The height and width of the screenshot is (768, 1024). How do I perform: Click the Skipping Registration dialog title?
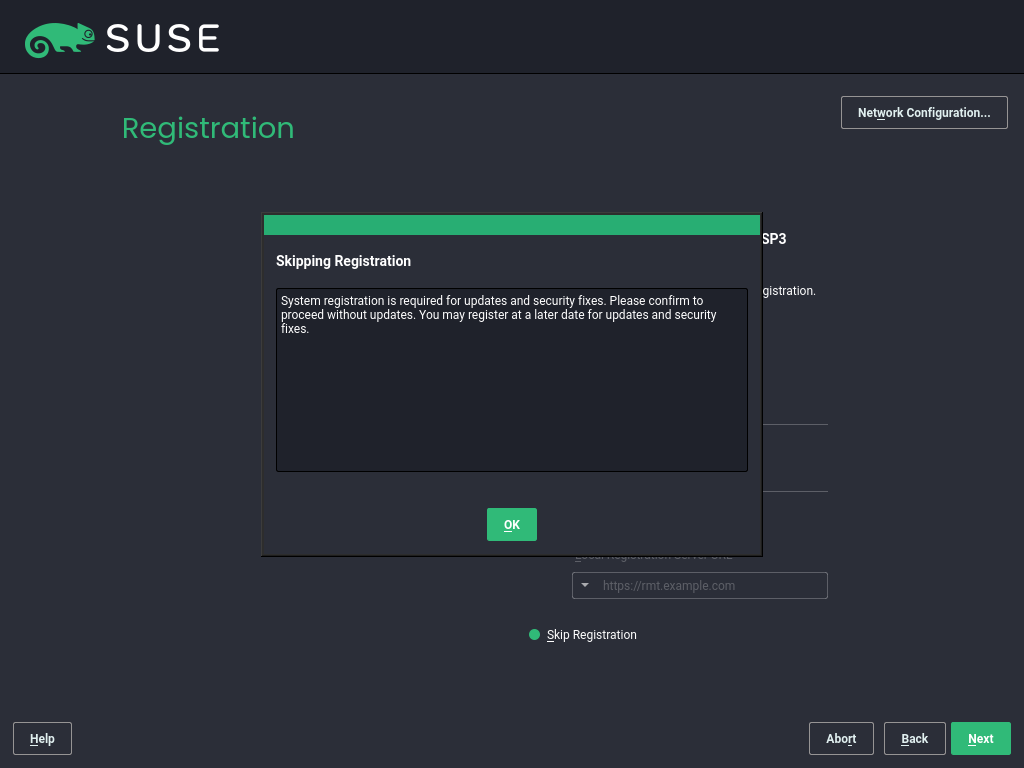(343, 261)
